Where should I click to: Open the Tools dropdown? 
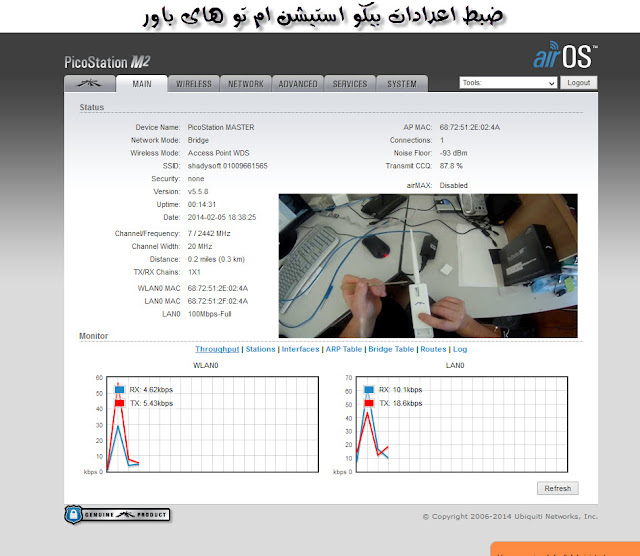coord(508,83)
